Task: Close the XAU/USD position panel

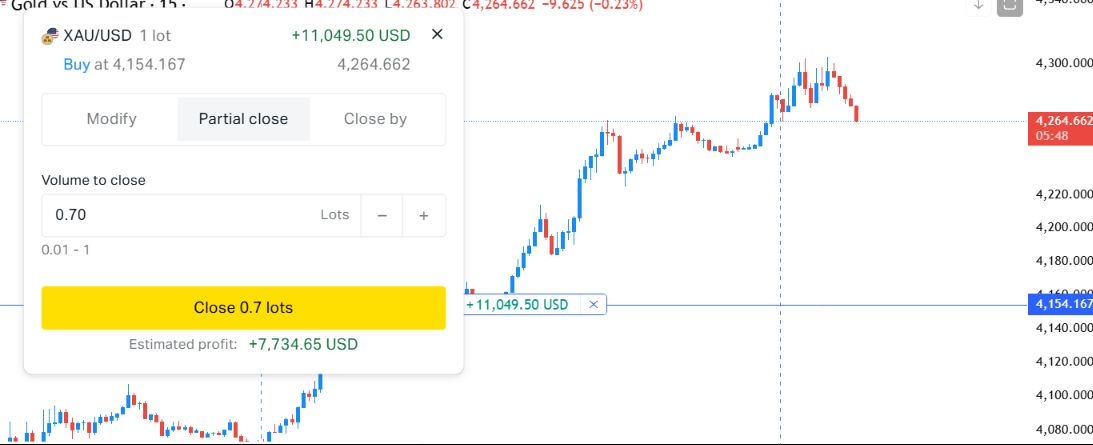Action: click(x=437, y=34)
